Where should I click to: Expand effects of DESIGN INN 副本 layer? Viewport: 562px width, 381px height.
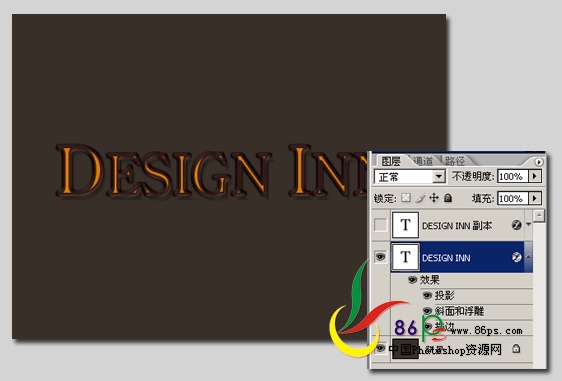point(529,225)
